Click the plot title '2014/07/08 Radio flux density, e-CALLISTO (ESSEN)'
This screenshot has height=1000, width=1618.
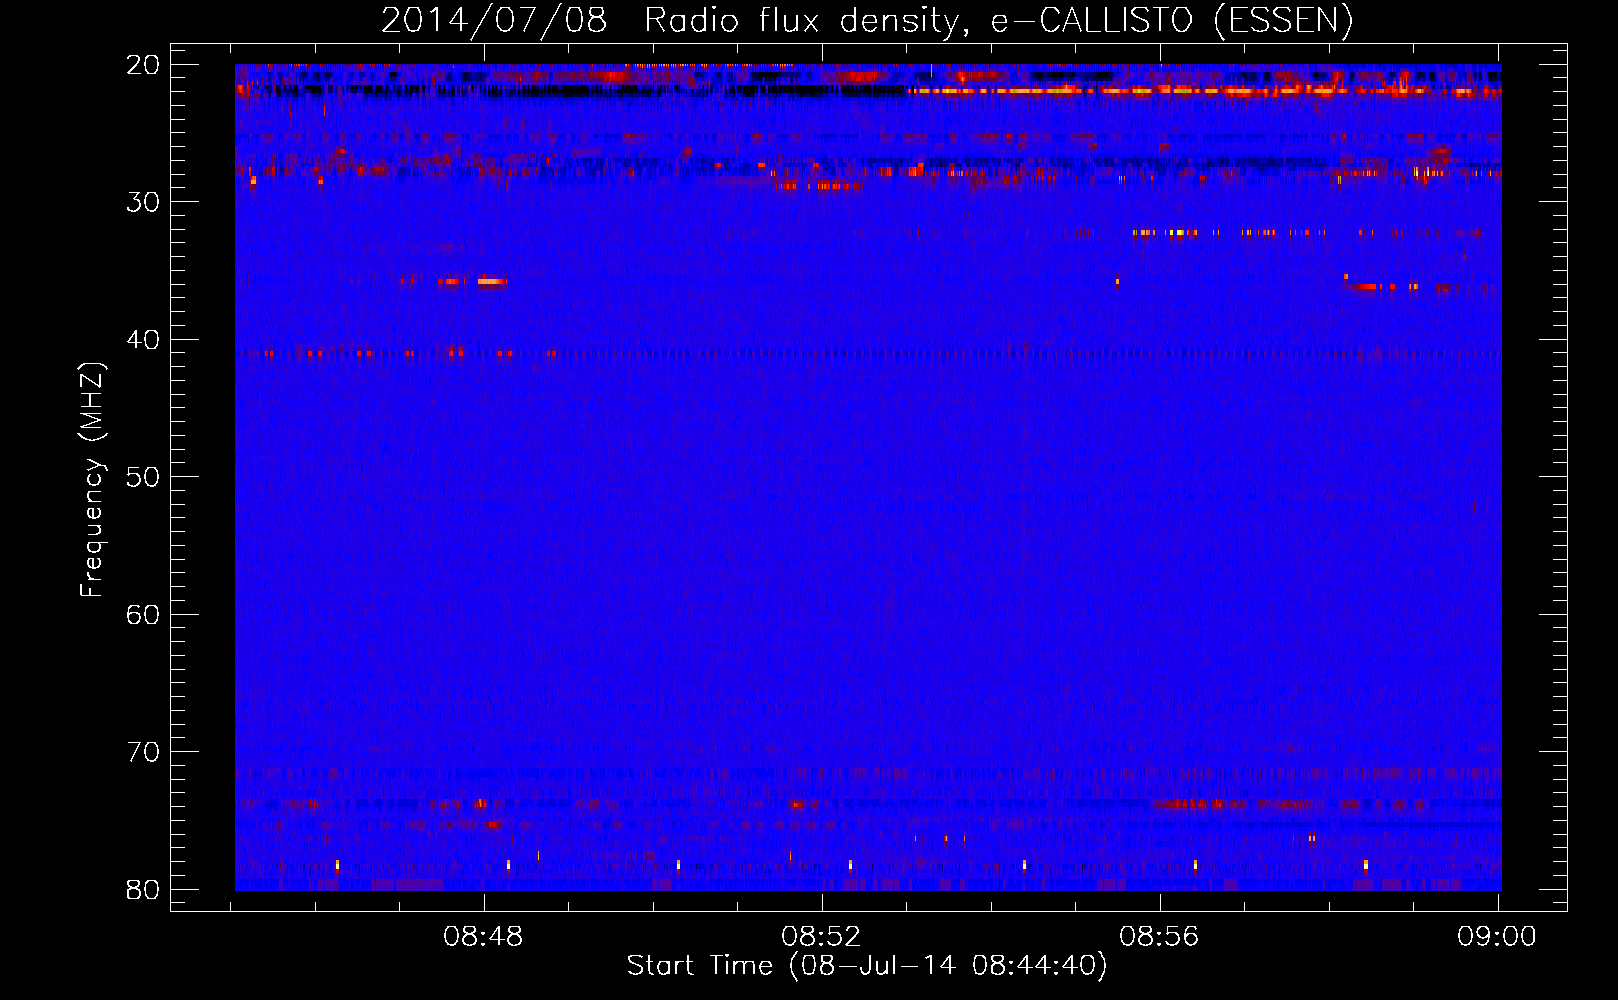[867, 21]
